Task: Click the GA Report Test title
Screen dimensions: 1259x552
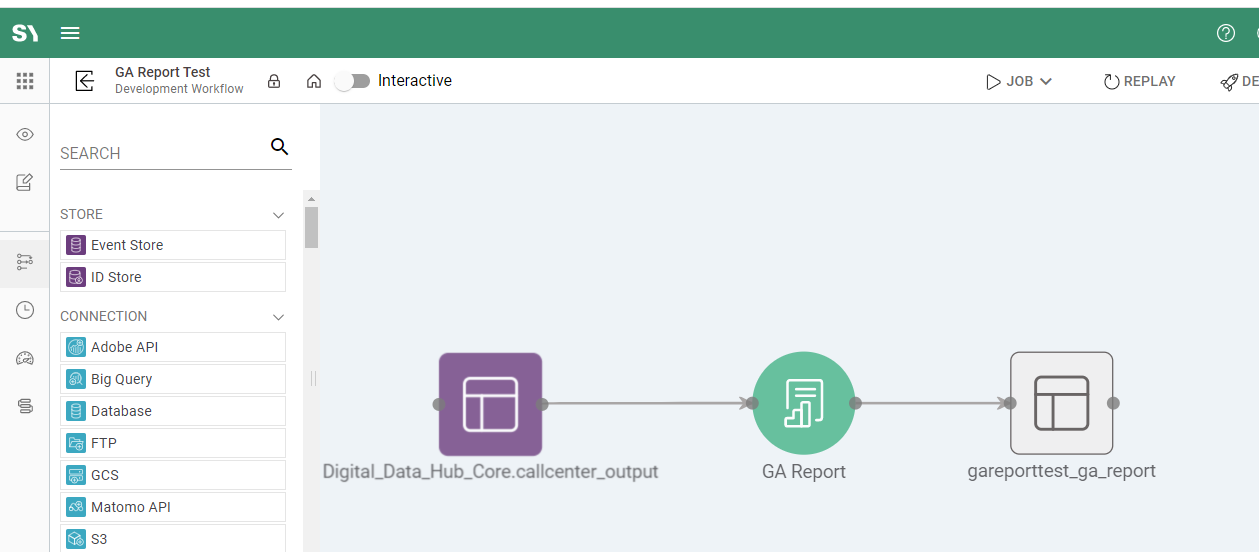Action: [163, 72]
